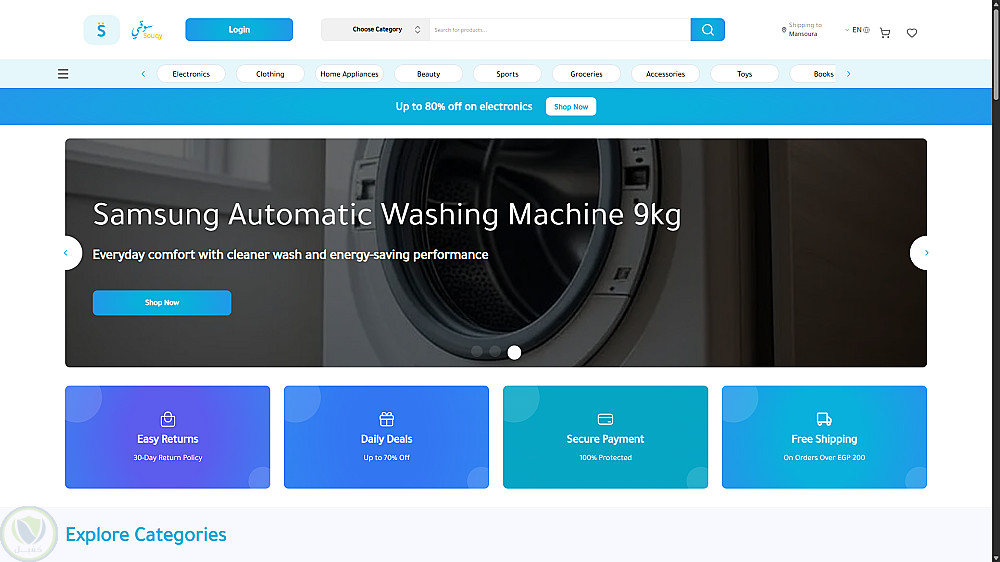1000x562 pixels.
Task: Select the Beauty category pill
Action: coord(429,74)
